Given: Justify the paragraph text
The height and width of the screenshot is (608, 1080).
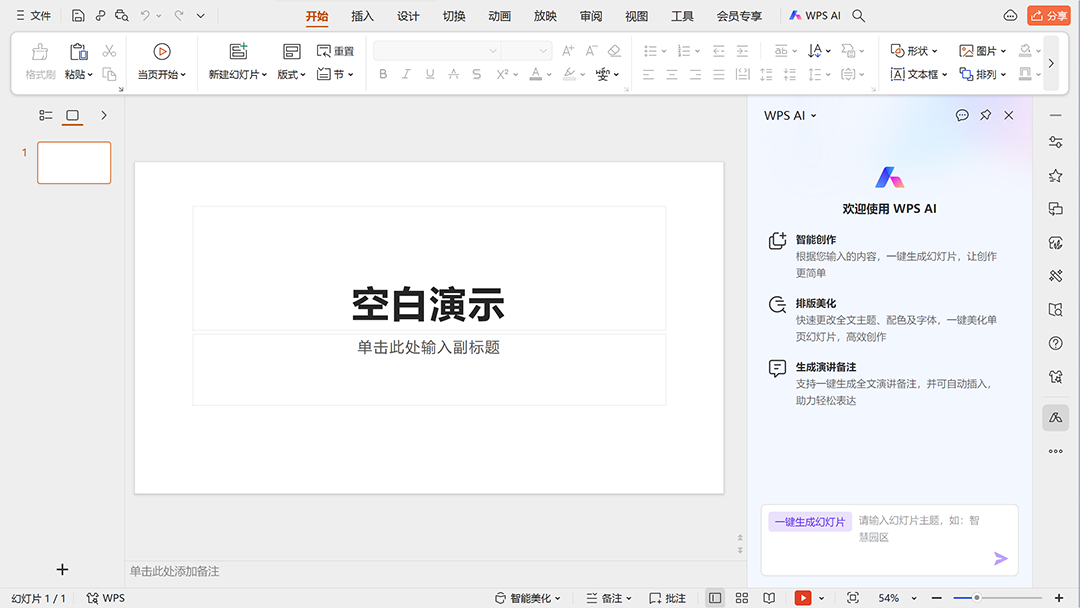Looking at the screenshot, I should 718,74.
